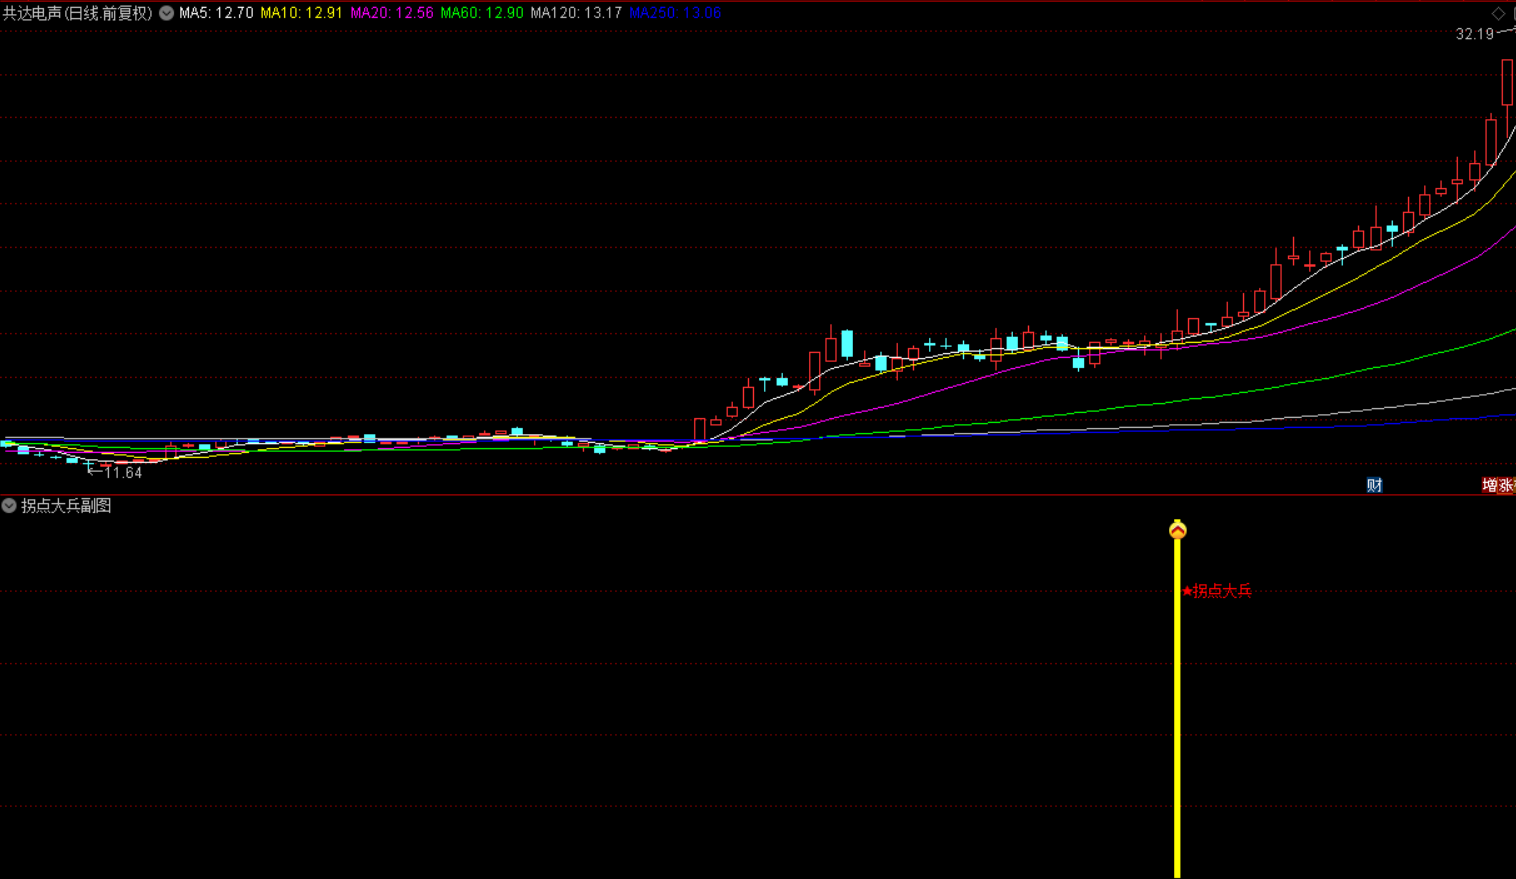The width and height of the screenshot is (1516, 879).
Task: Select the green MA60: 12.90 label
Action: point(482,13)
